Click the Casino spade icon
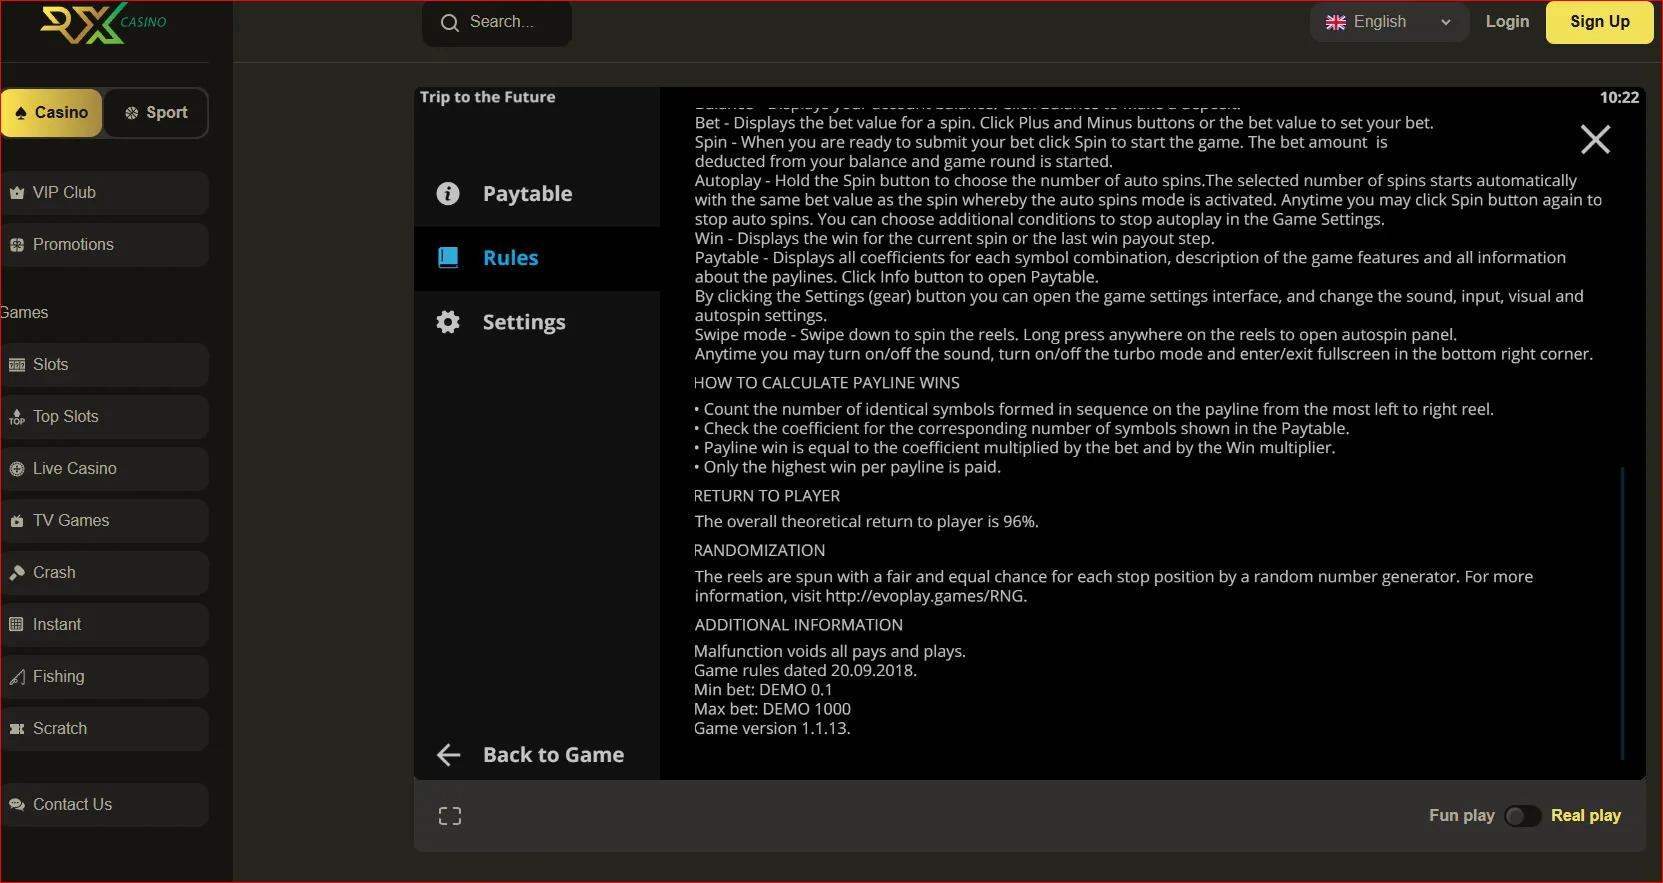The width and height of the screenshot is (1663, 883). 21,113
